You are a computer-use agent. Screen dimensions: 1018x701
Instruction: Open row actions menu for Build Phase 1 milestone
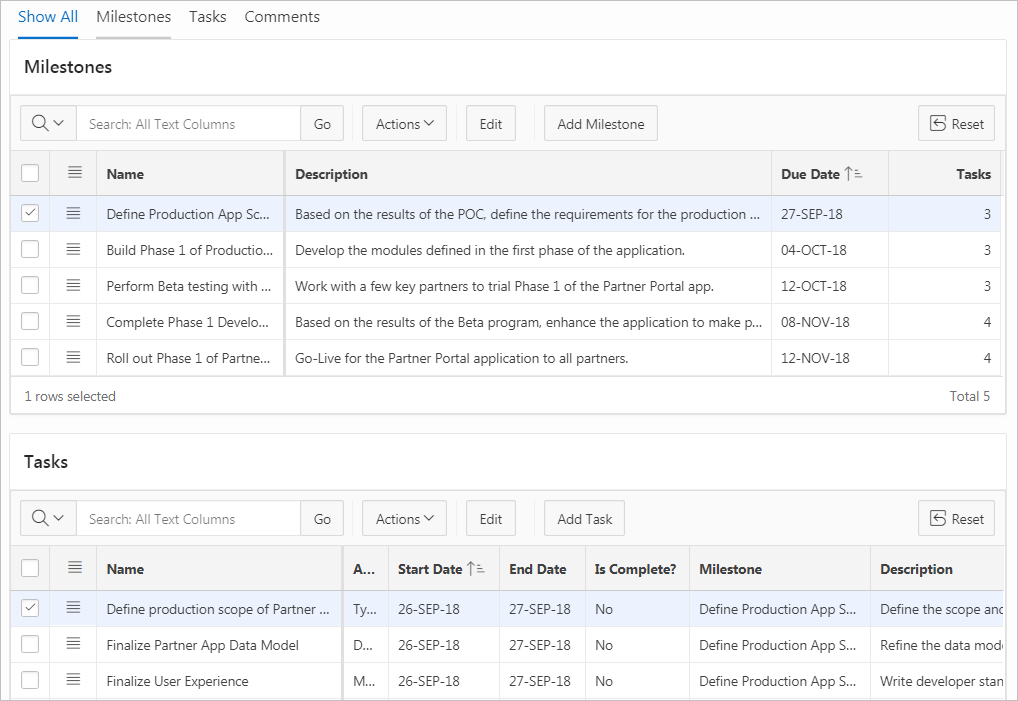coord(73,250)
